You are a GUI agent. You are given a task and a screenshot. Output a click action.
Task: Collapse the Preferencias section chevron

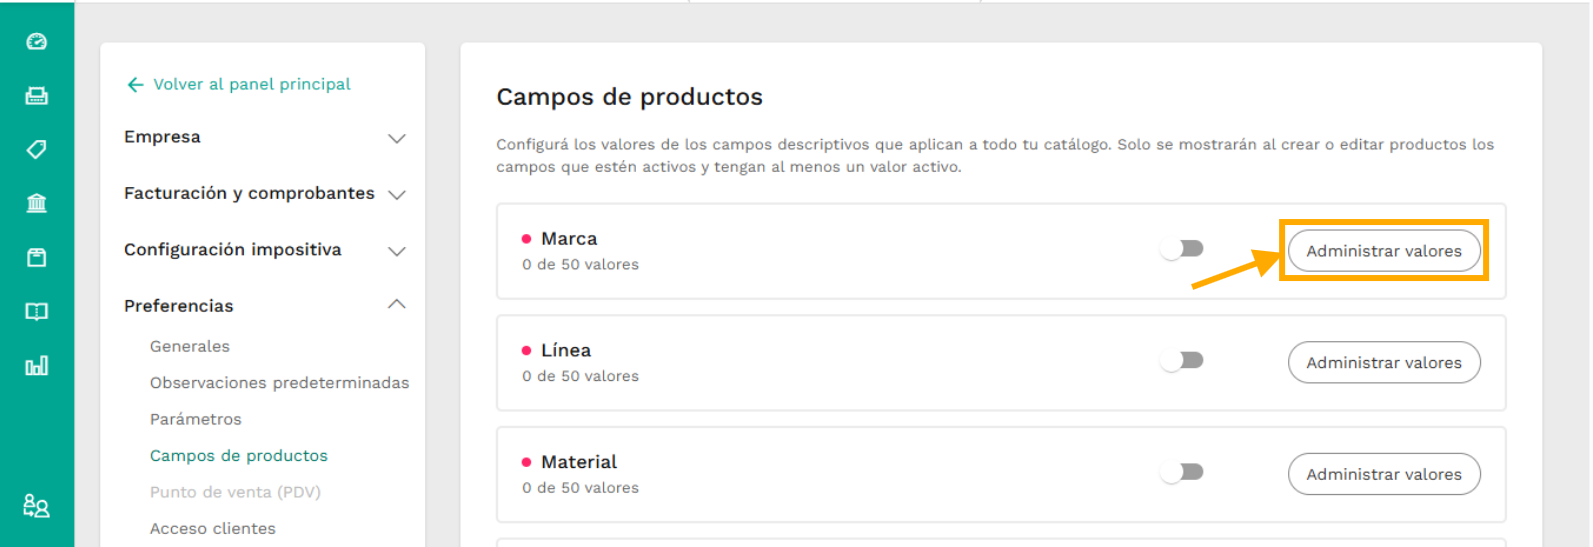coord(397,305)
